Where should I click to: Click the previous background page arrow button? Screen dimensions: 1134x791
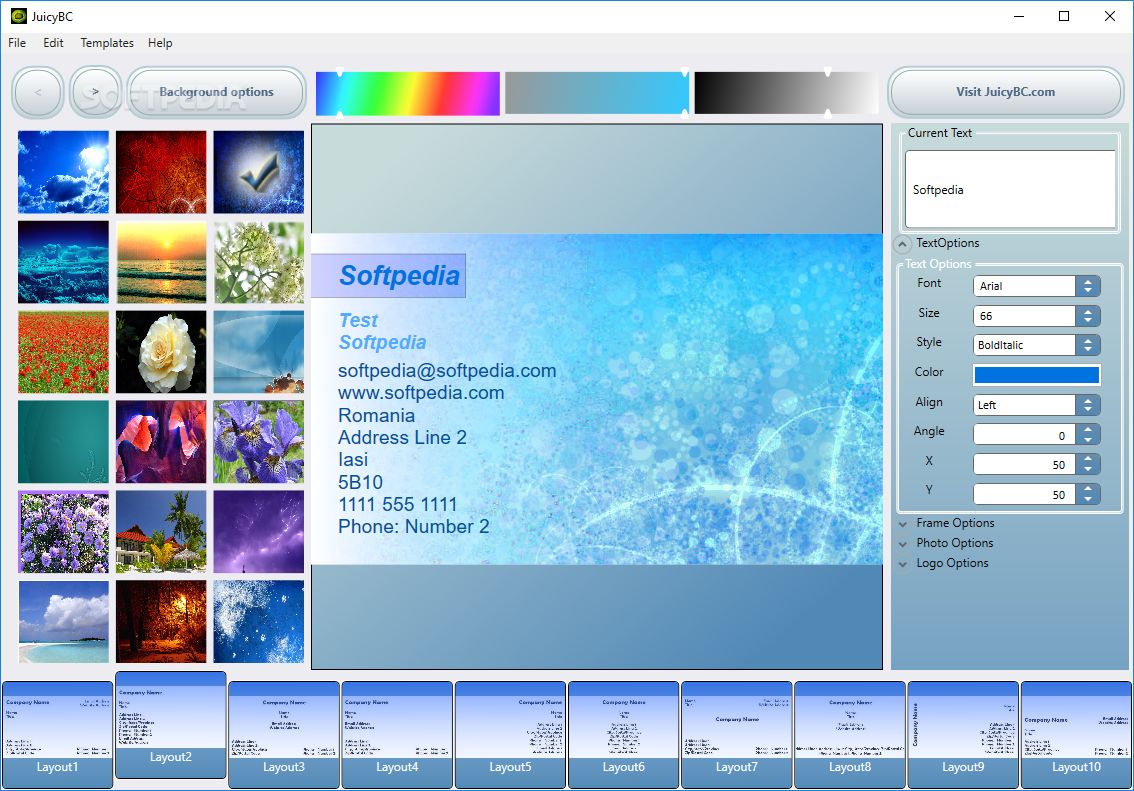[38, 93]
